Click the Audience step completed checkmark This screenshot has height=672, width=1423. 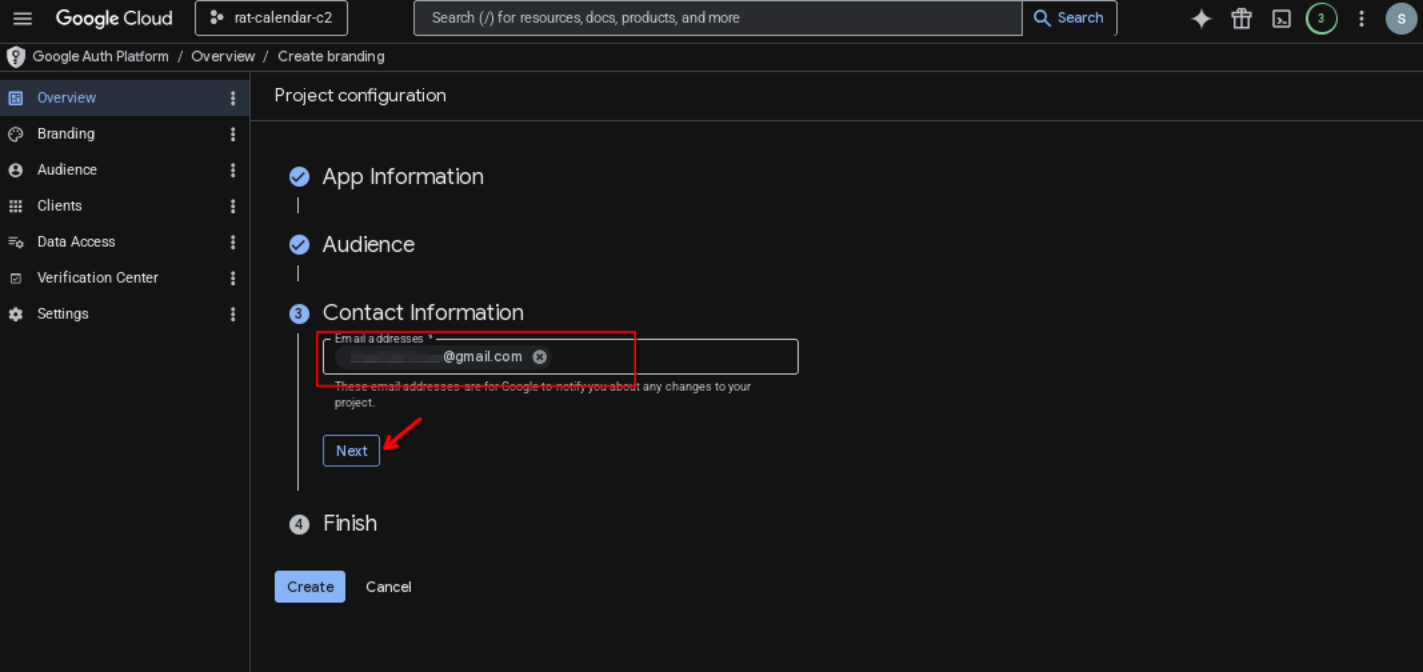point(299,245)
